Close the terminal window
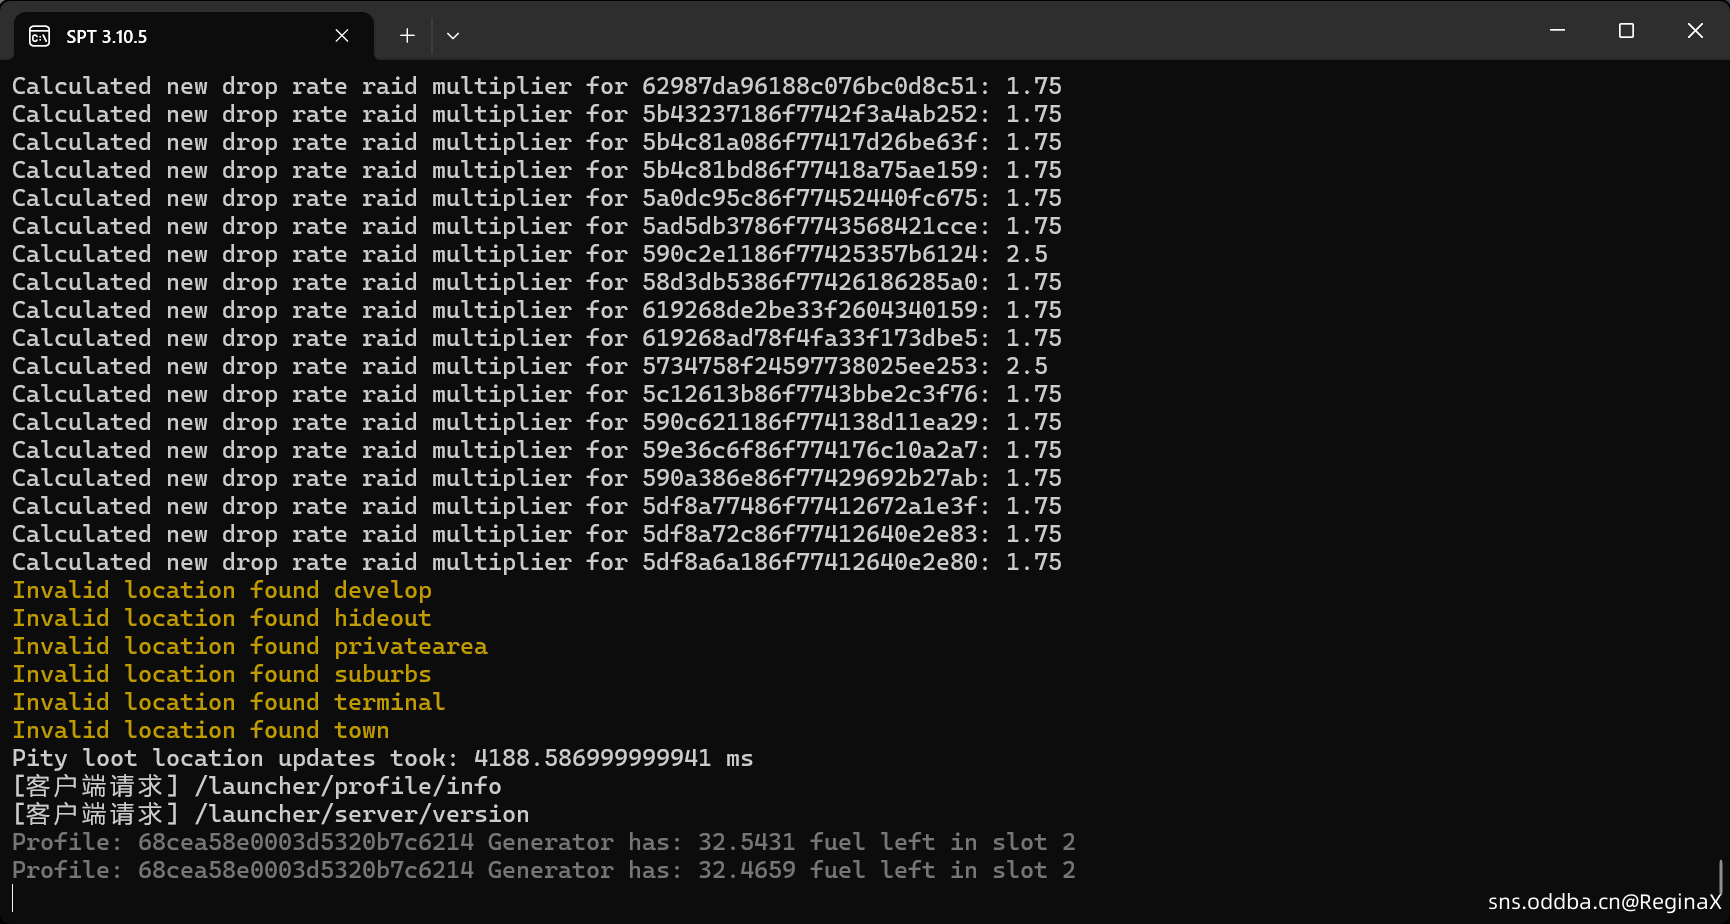Screen dimensions: 1730x924 [1695, 31]
